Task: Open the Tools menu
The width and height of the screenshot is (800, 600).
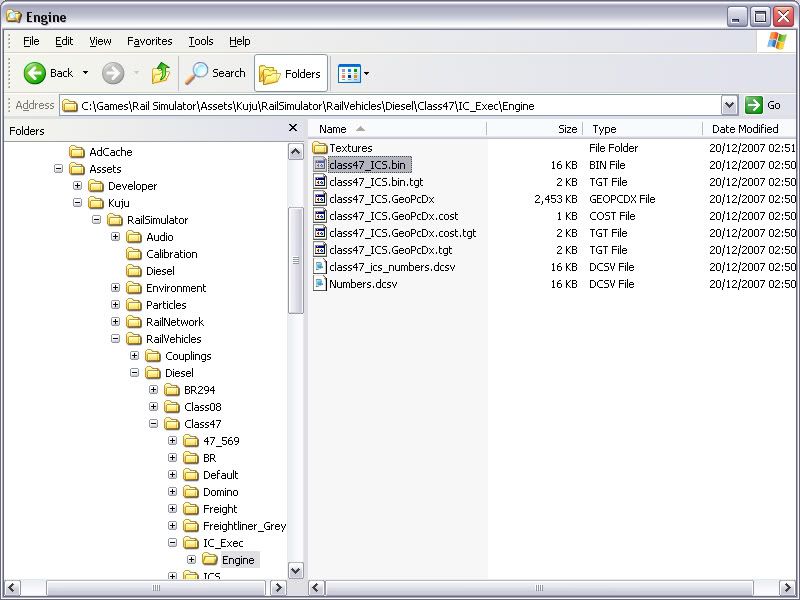Action: coord(201,41)
